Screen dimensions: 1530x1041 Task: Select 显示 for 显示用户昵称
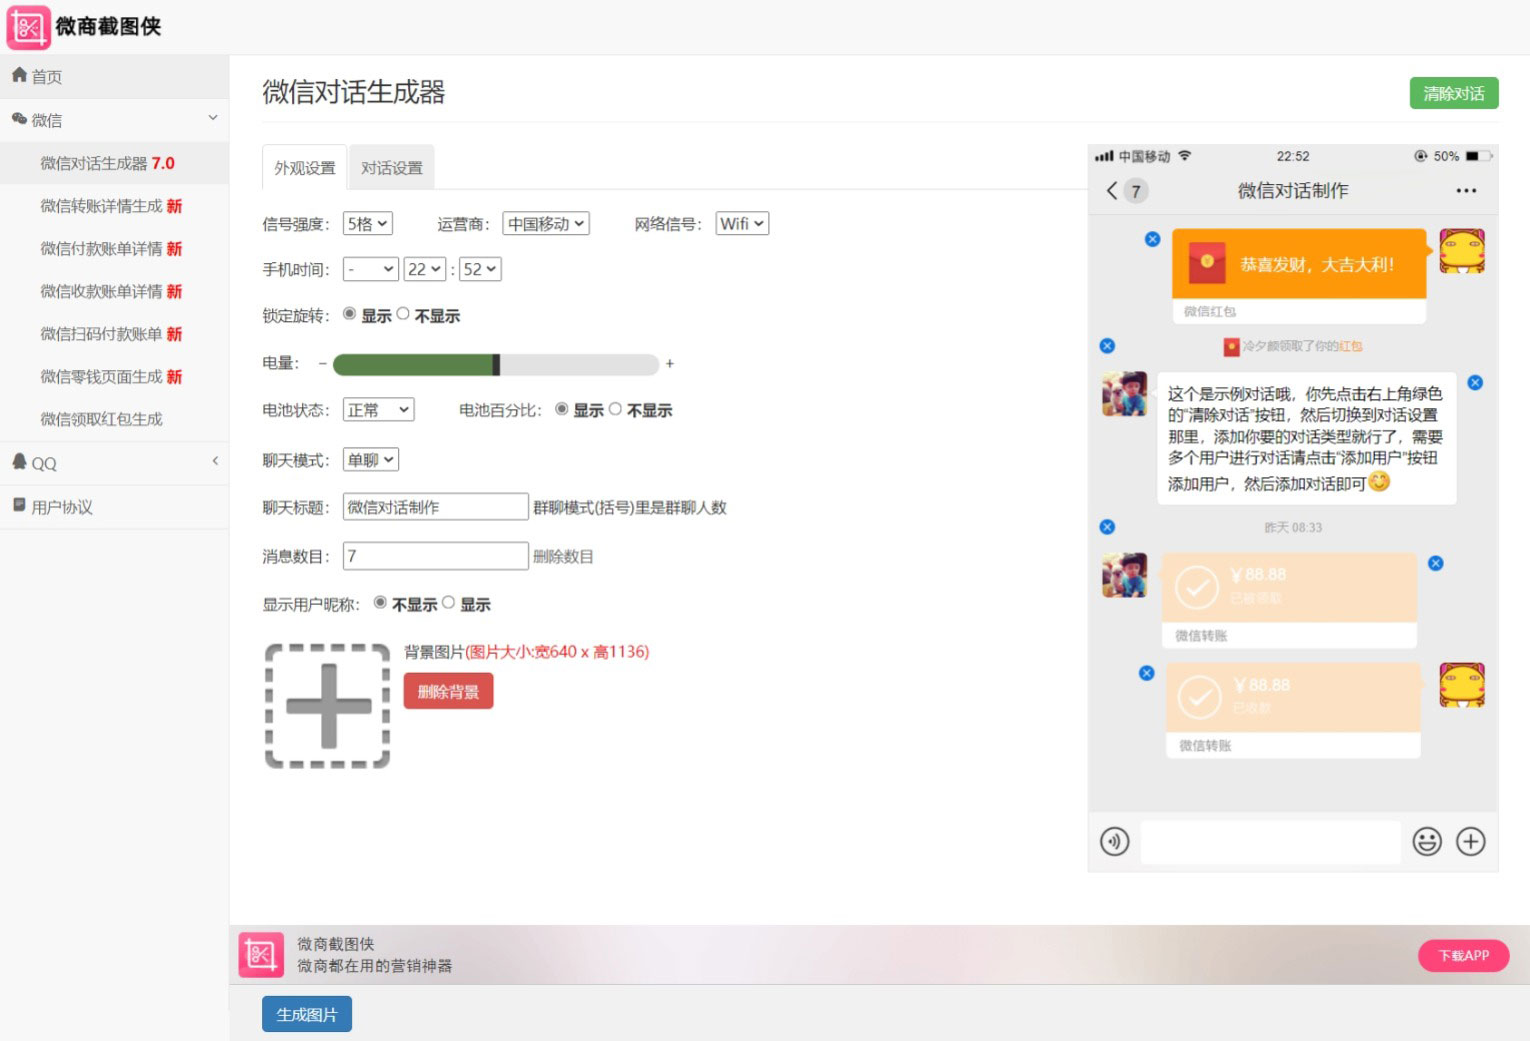tap(448, 603)
